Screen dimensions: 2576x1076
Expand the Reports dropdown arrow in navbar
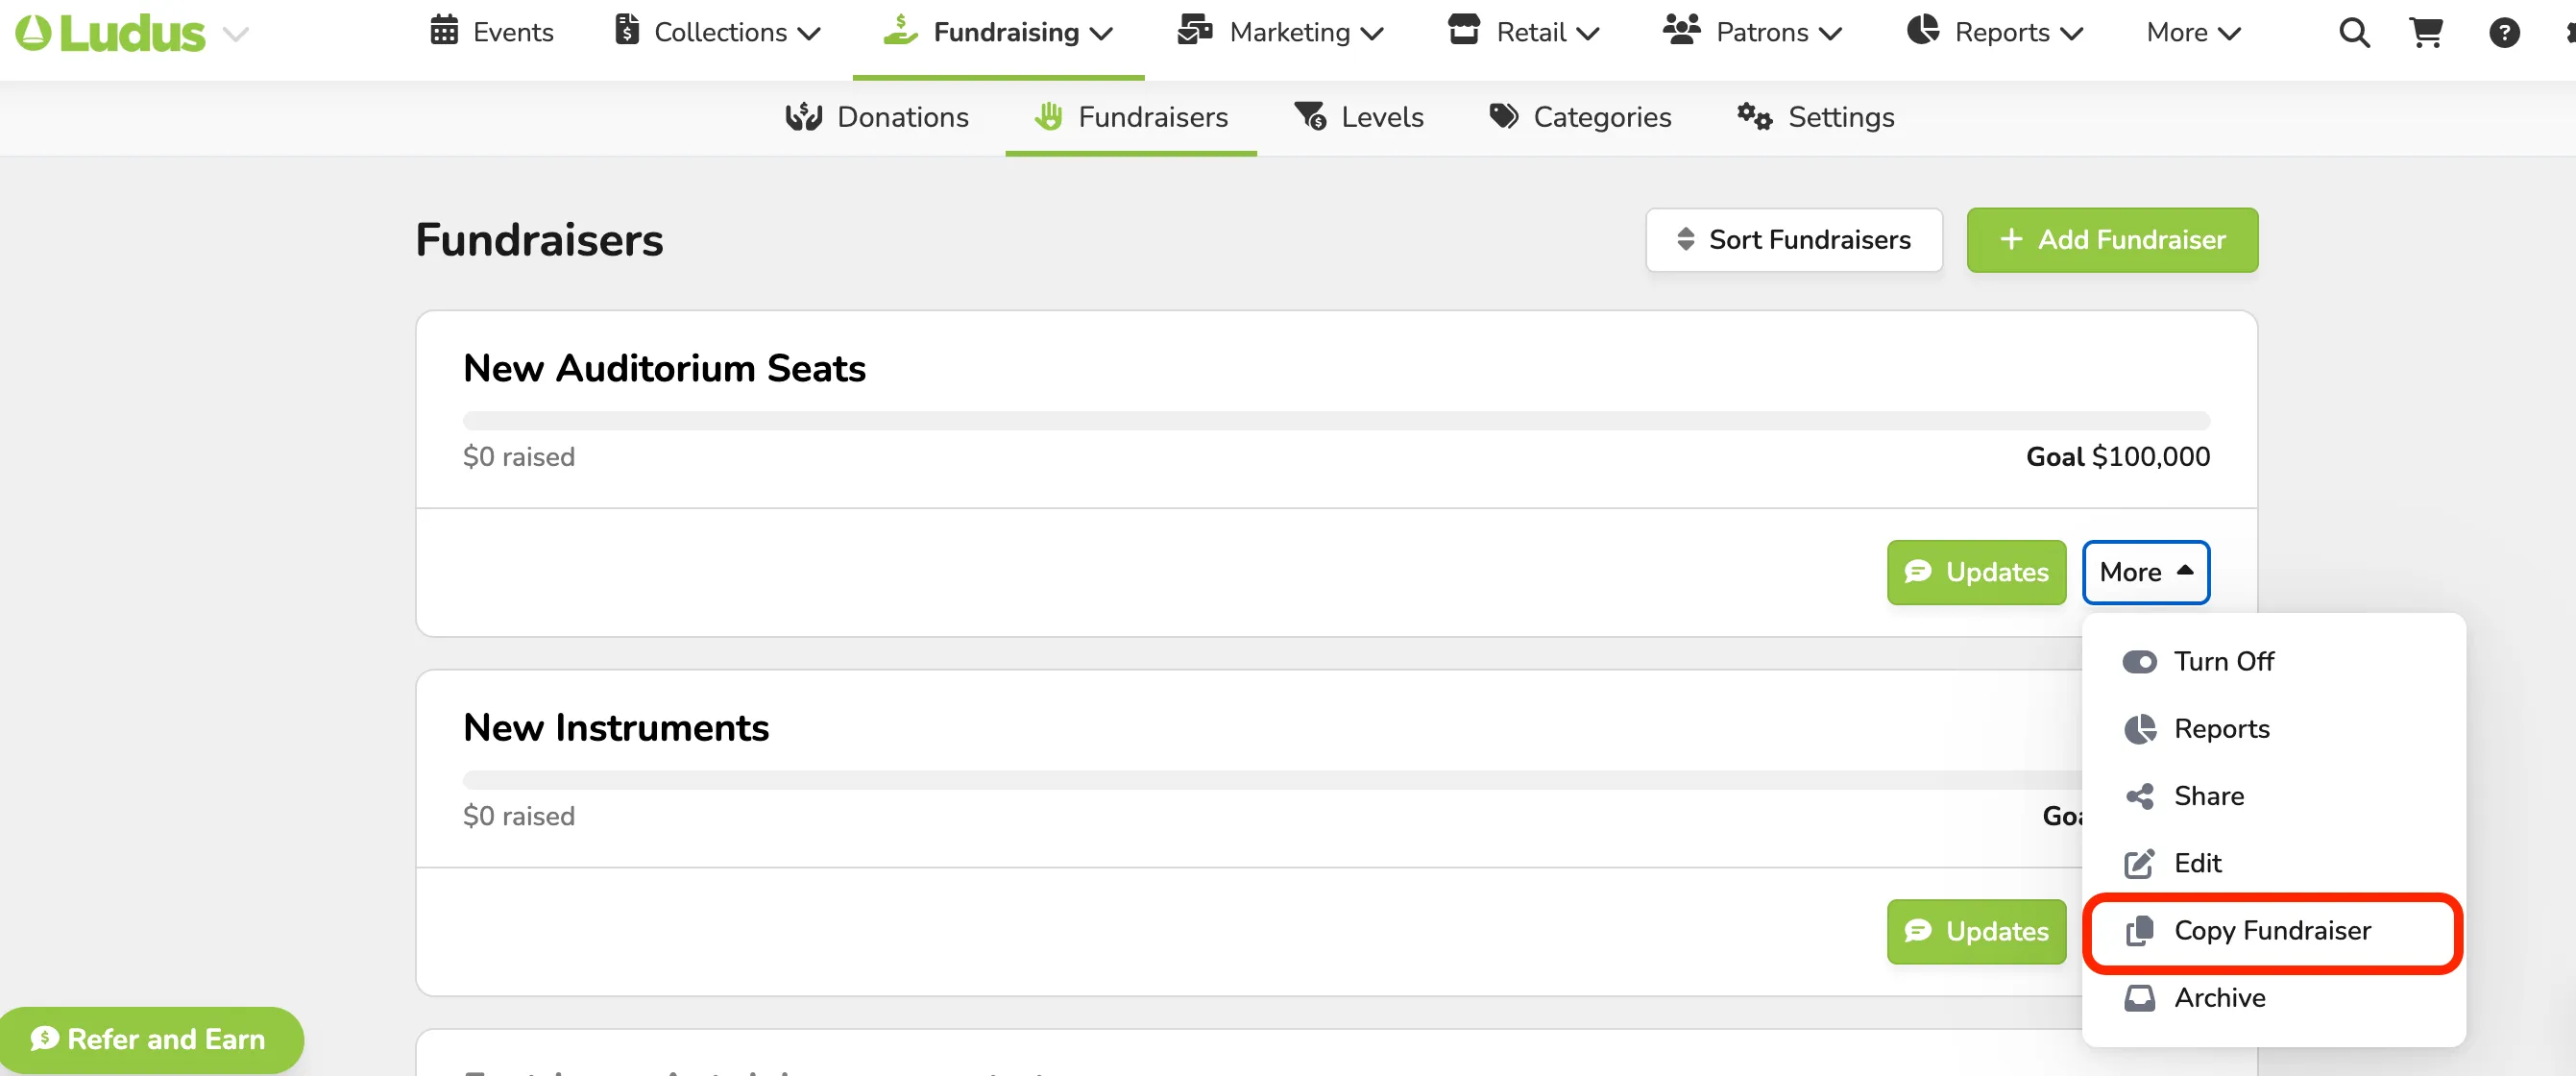click(2071, 34)
